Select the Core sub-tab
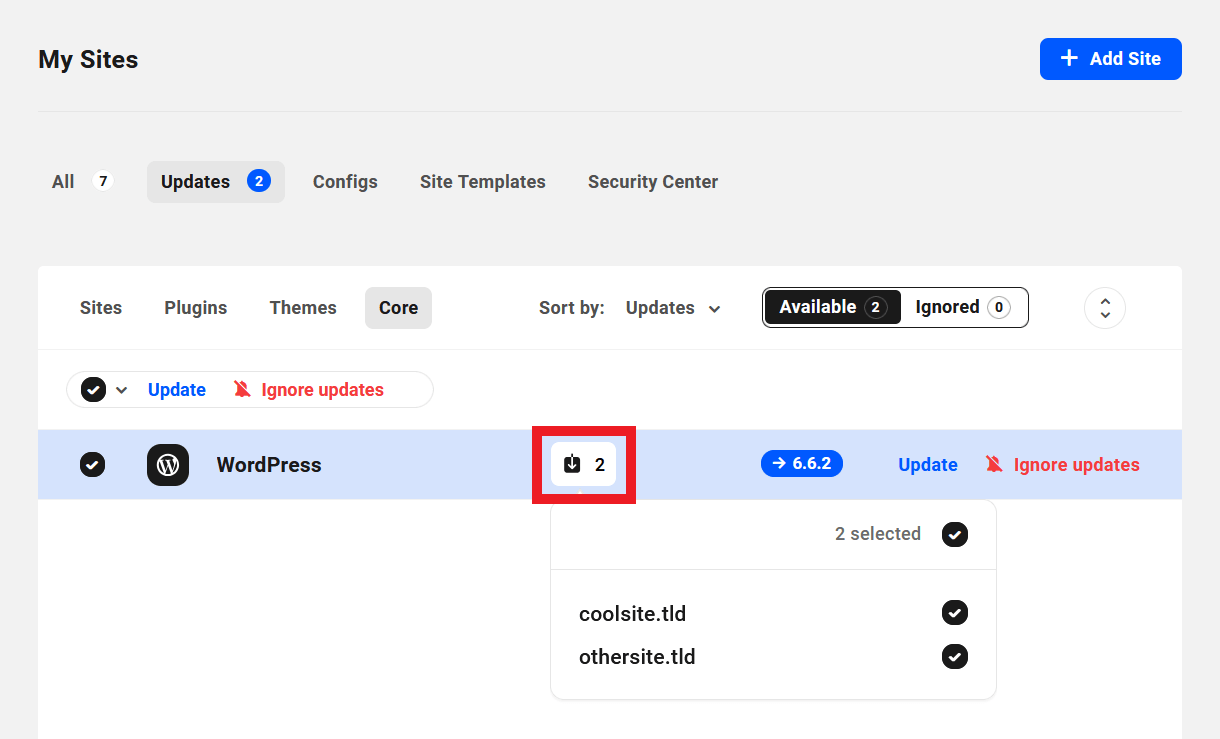The image size is (1220, 739). [x=398, y=308]
